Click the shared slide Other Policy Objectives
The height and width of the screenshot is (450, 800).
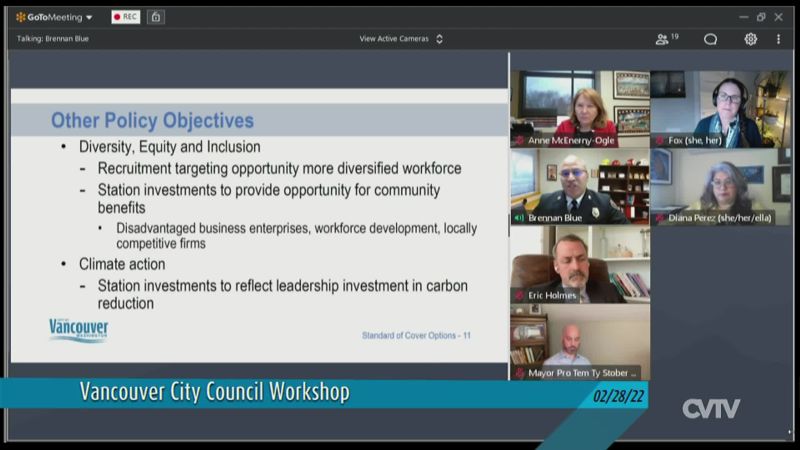pos(259,225)
